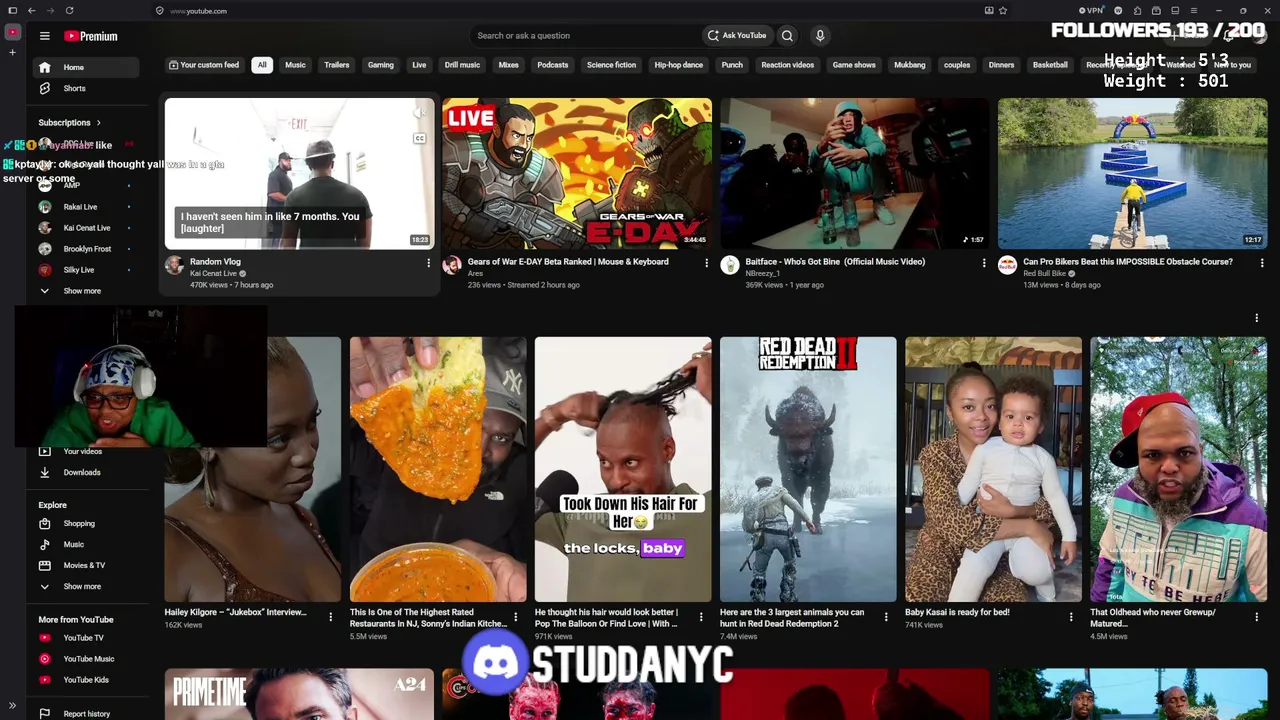Screen dimensions: 1280x720
Task: Open the Sonny's Indian Kitchen short thumbnail
Action: coord(438,469)
